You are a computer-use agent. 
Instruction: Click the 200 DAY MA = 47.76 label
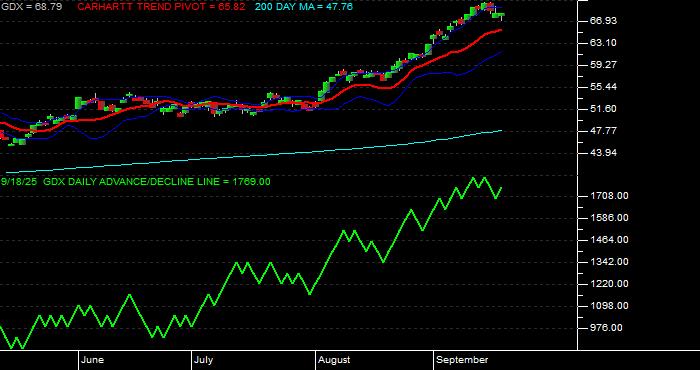(x=304, y=7)
